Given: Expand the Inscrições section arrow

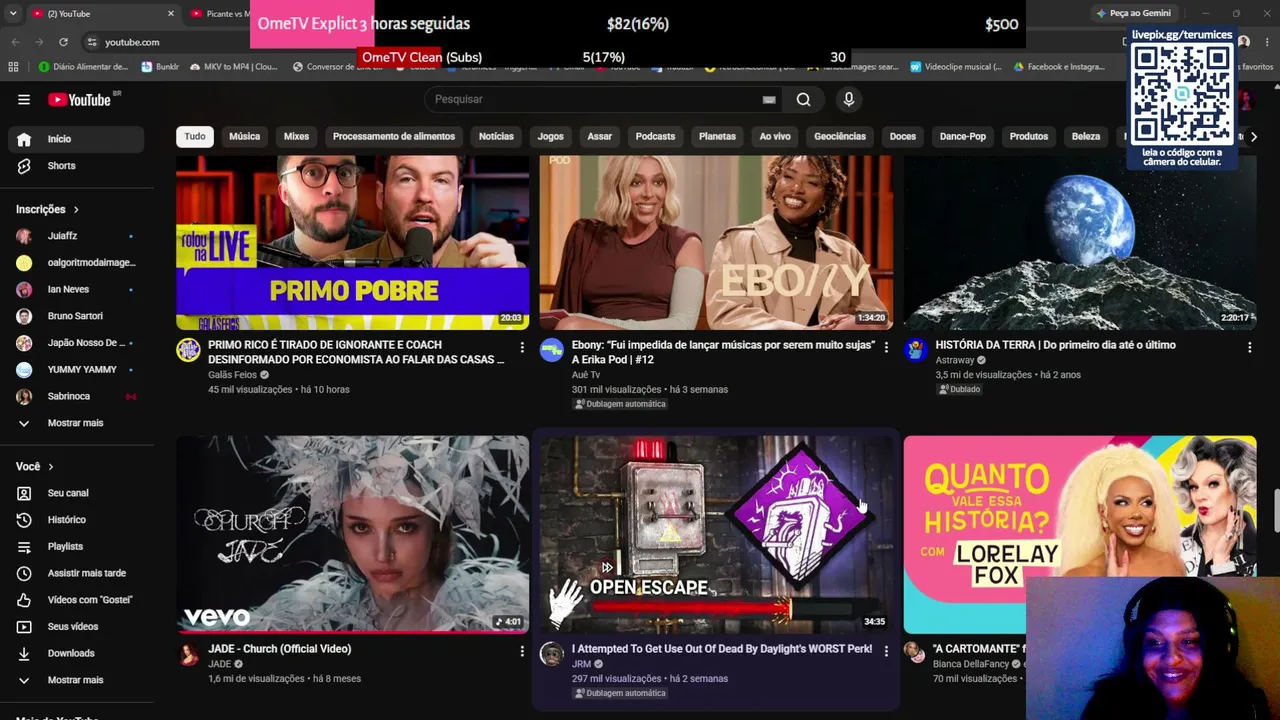Looking at the screenshot, I should click(76, 210).
